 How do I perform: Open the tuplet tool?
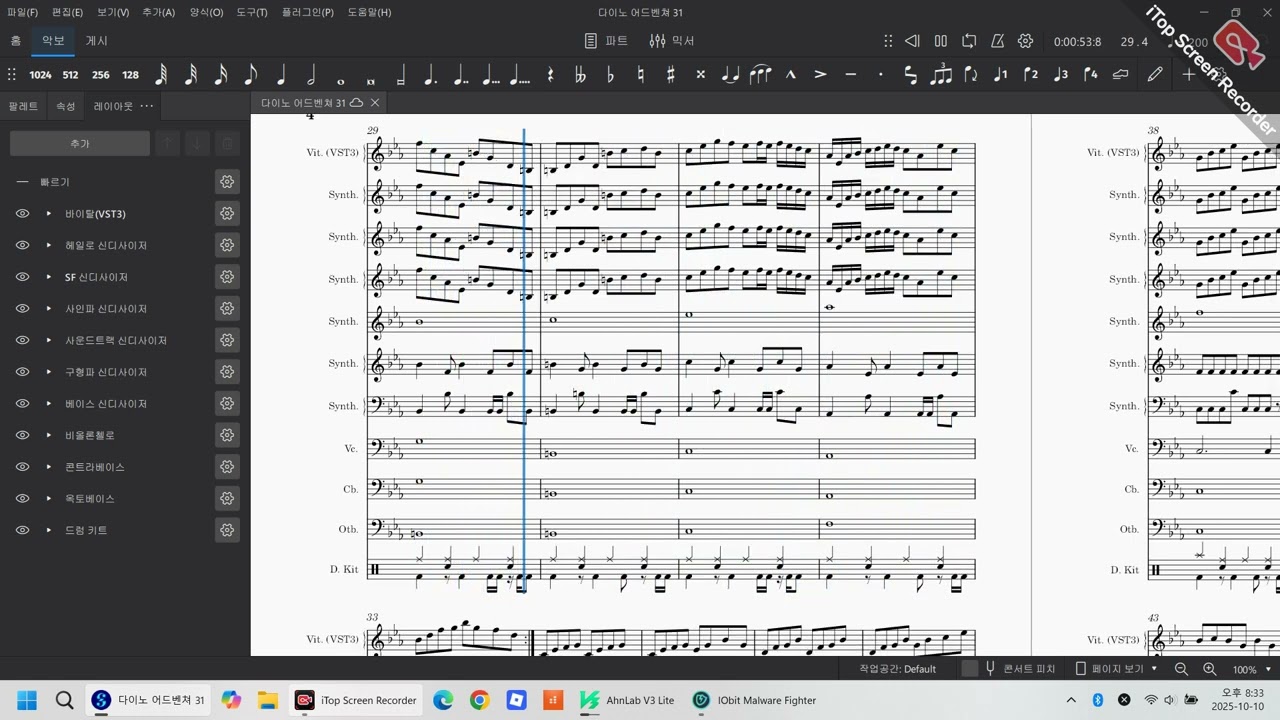[x=940, y=74]
